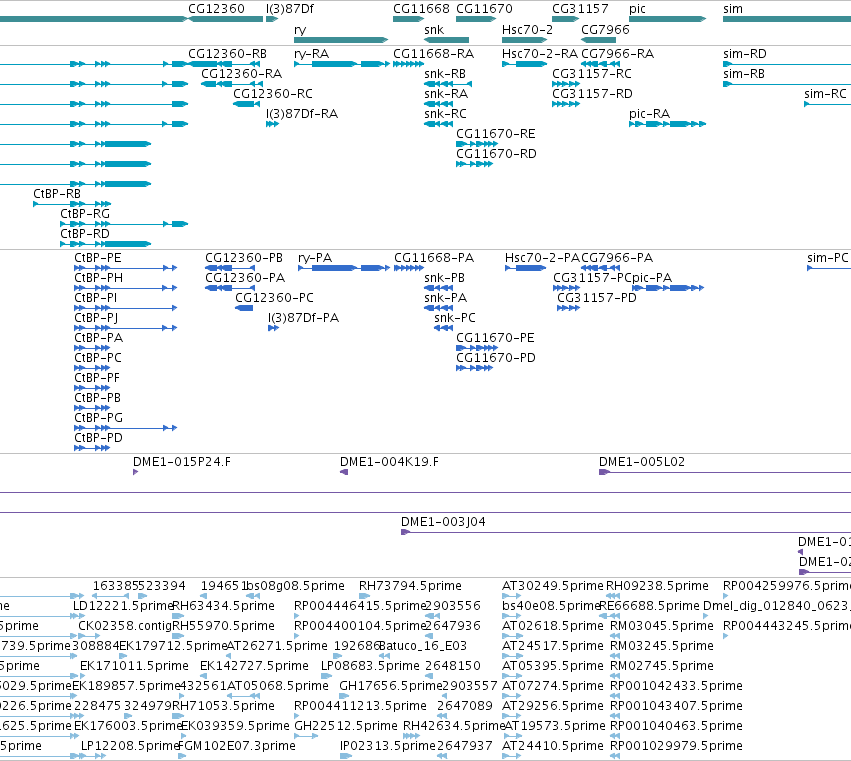Select the Hsc70-2-PA protein label

(x=542, y=258)
